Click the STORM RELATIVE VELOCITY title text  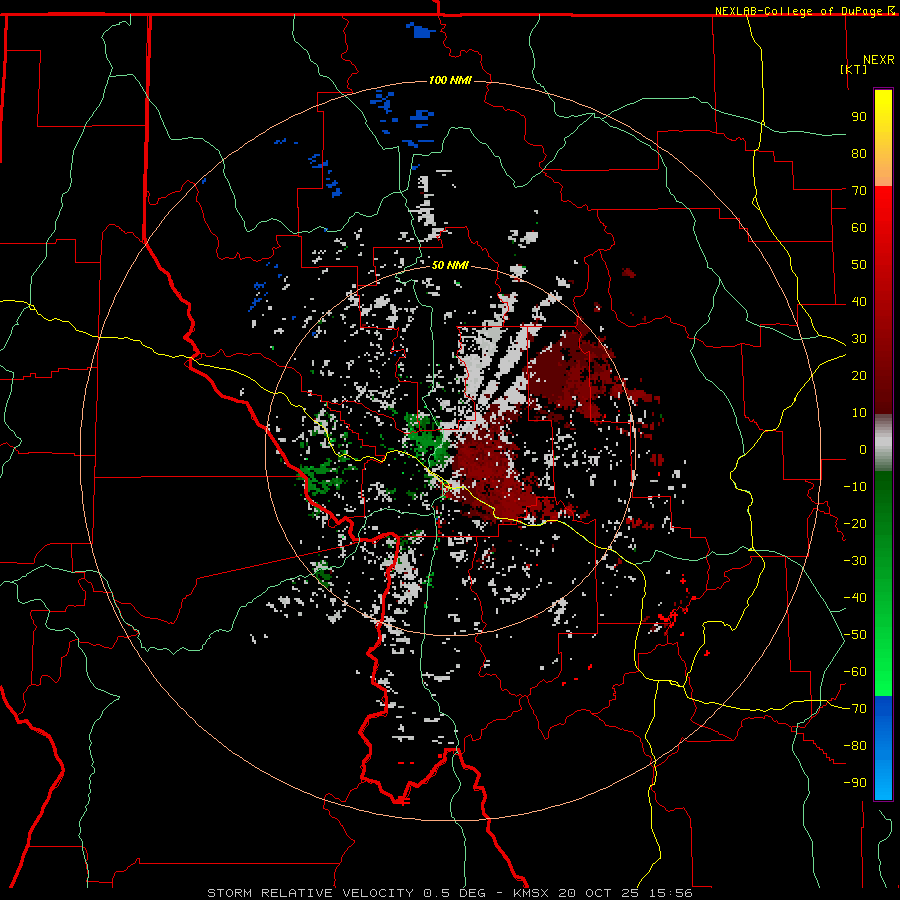[310, 893]
